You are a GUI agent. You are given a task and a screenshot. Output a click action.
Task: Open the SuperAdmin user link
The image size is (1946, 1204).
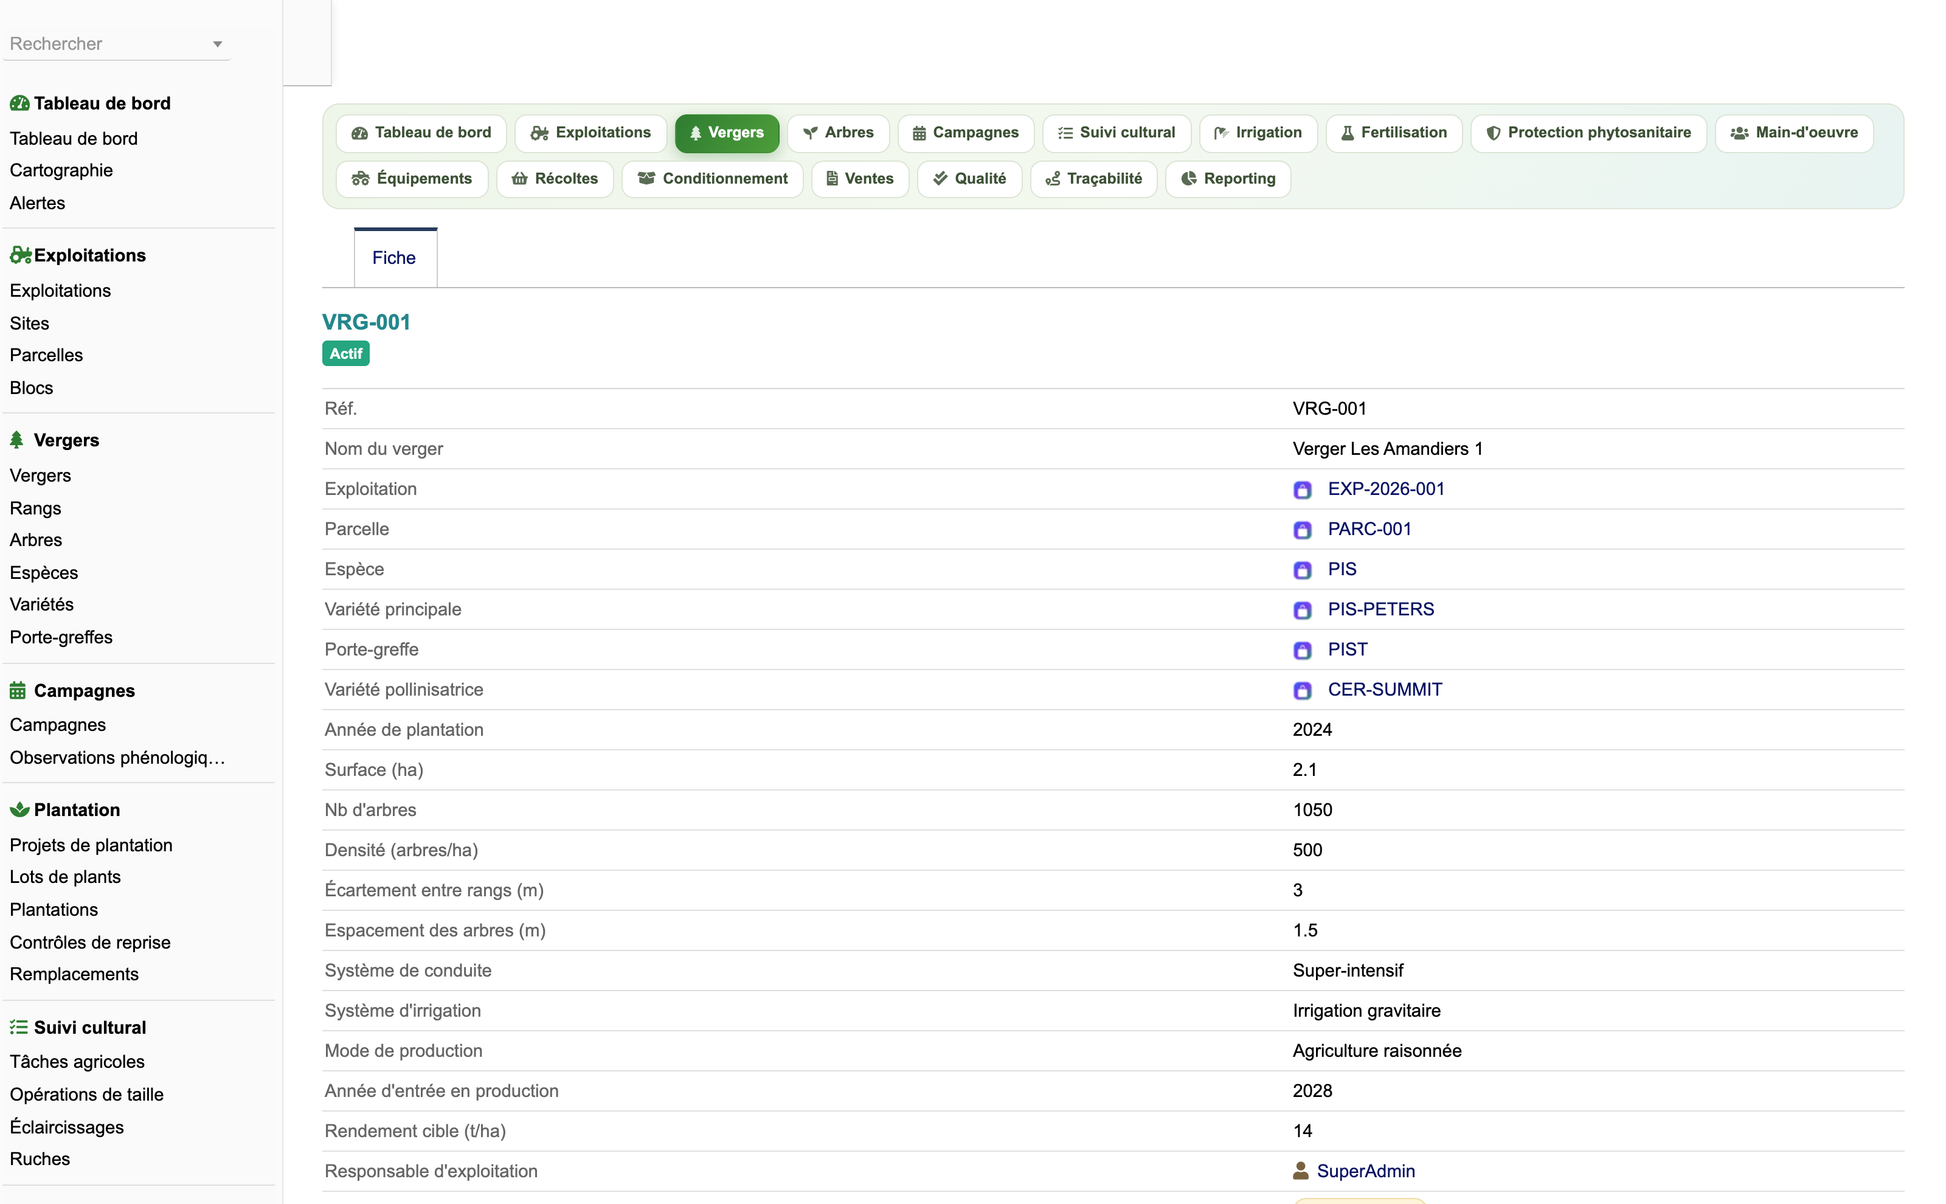(1365, 1171)
